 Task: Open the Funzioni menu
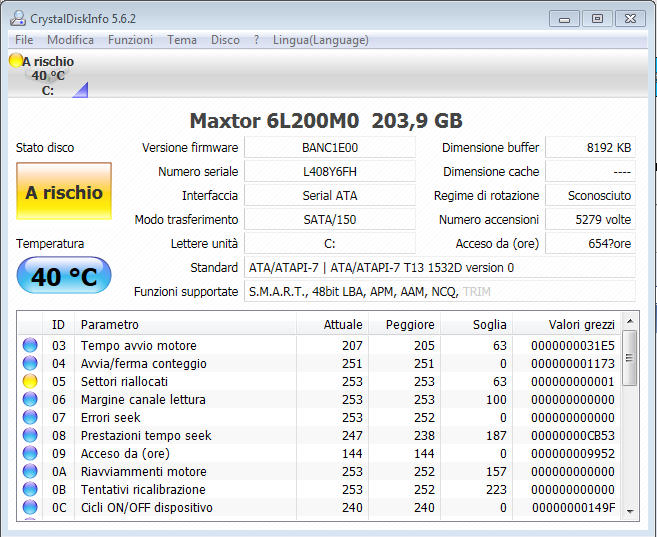coord(130,40)
